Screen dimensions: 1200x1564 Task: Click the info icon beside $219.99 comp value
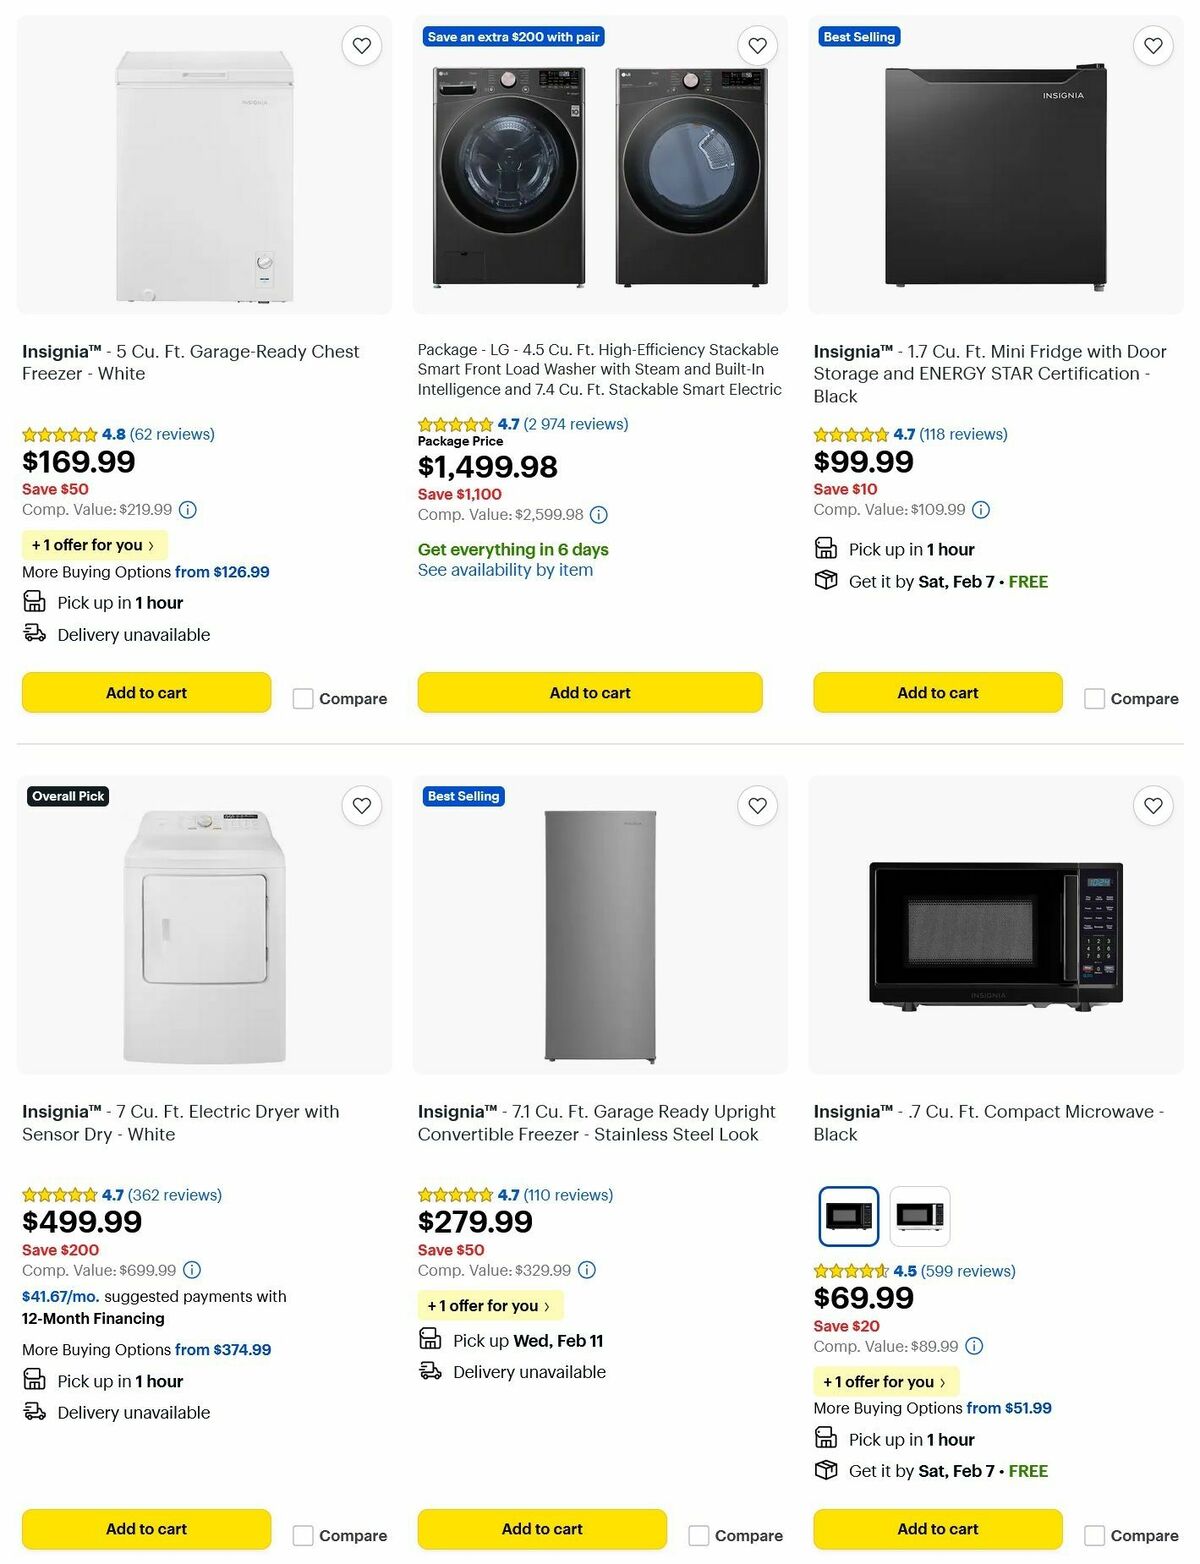186,510
